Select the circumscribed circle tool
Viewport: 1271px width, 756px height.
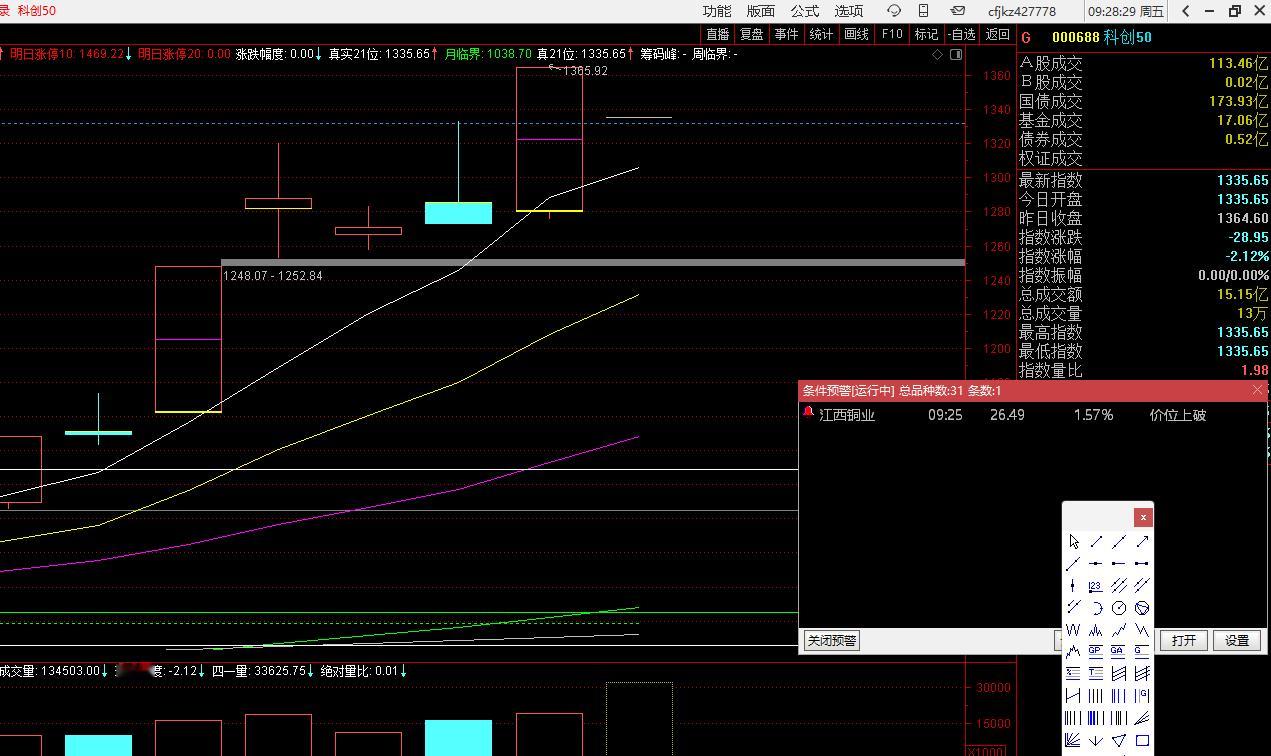pos(1142,608)
